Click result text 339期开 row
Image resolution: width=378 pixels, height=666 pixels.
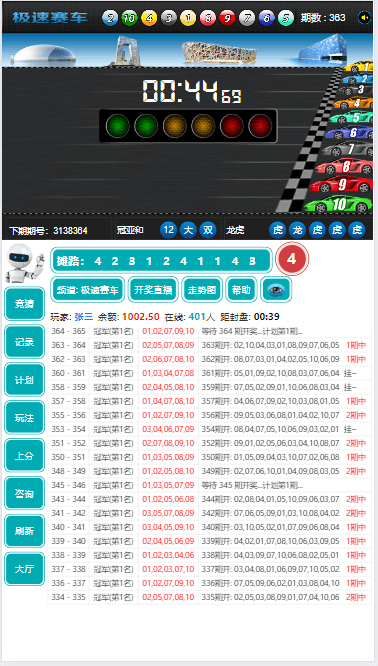271,541
